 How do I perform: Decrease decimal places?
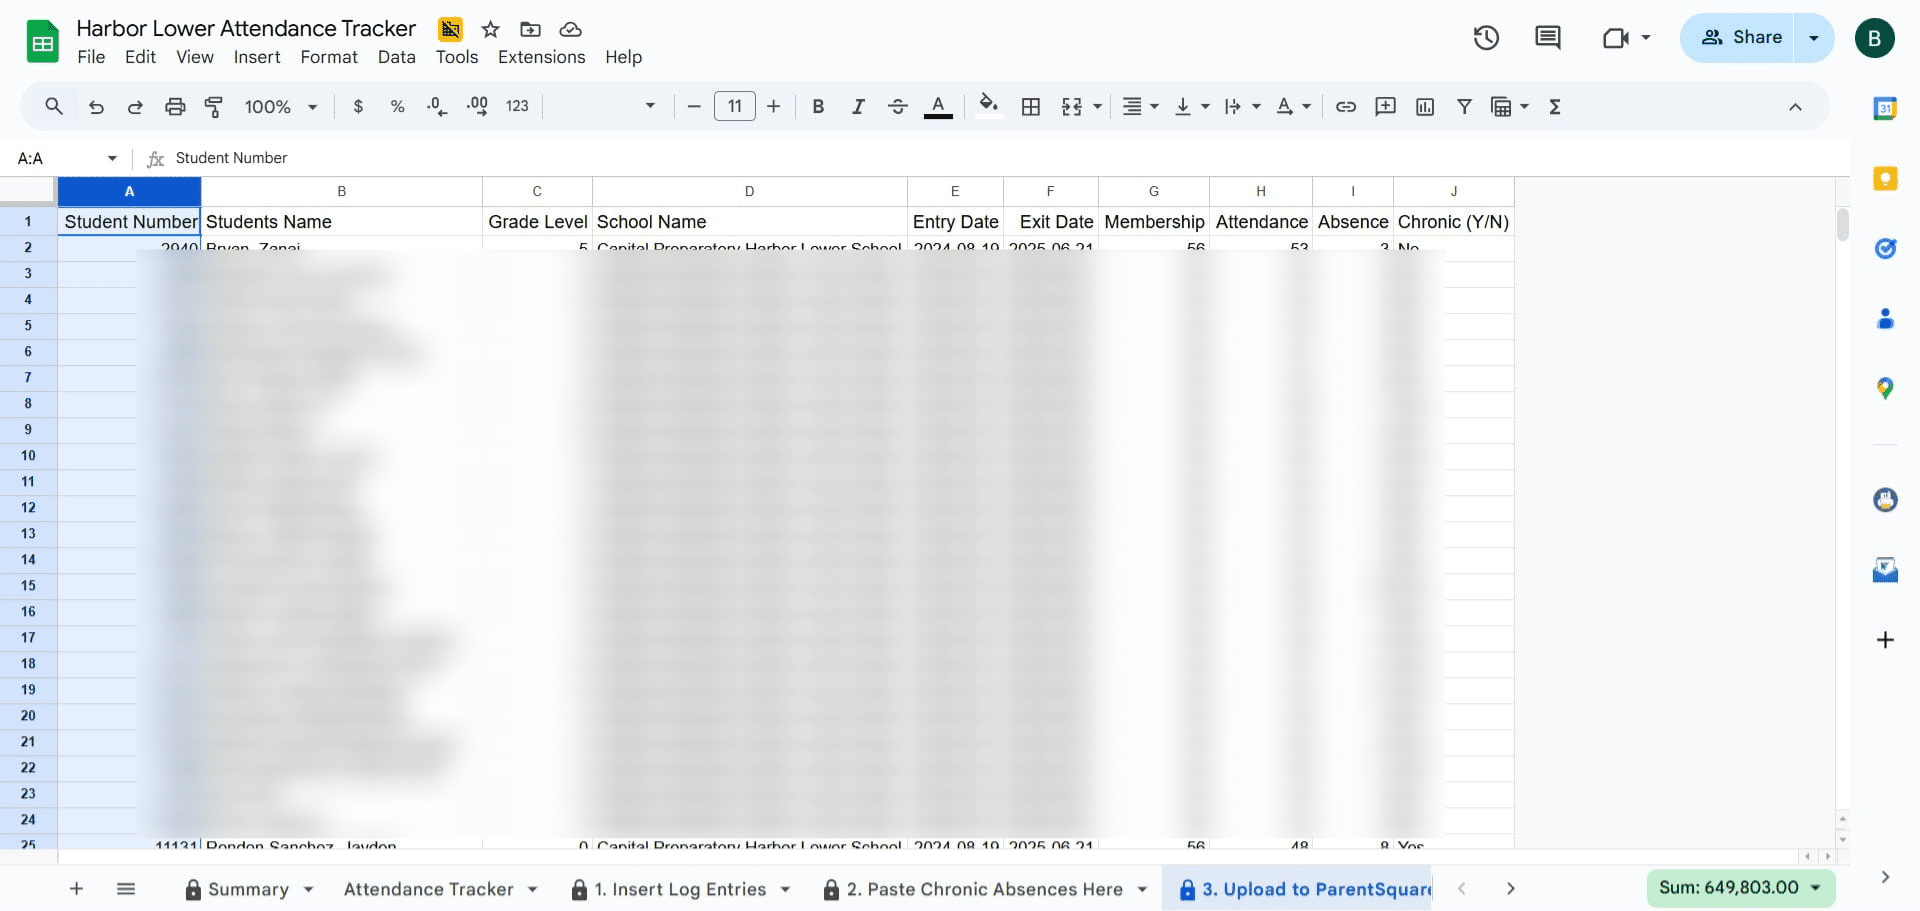click(x=437, y=106)
